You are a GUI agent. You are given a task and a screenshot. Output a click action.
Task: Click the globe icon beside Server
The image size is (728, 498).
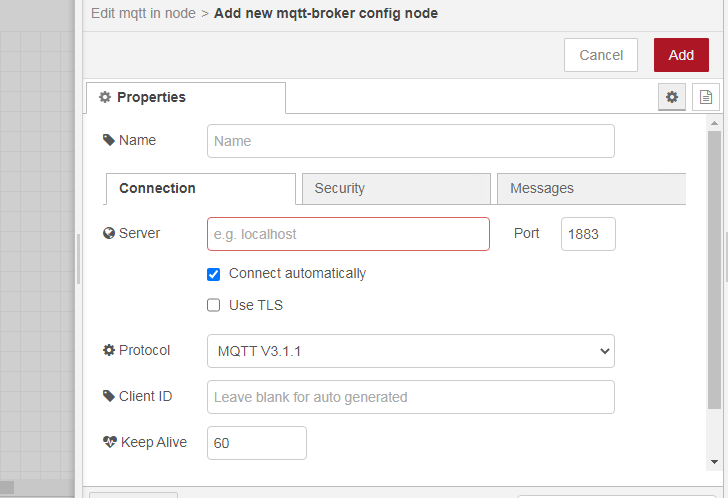coord(109,234)
